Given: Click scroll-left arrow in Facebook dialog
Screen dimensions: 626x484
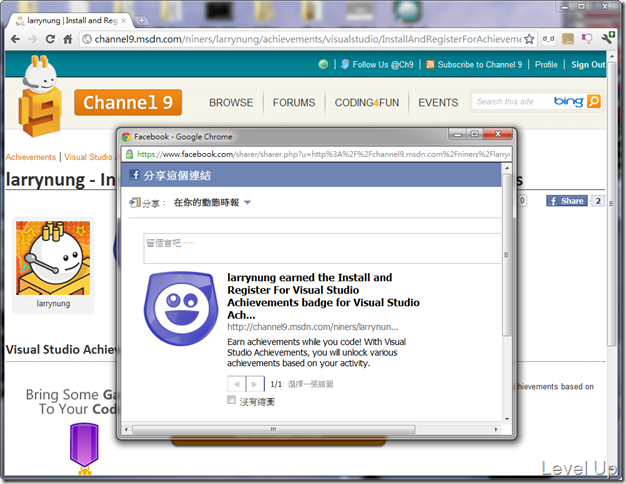Looking at the screenshot, I should [x=127, y=430].
